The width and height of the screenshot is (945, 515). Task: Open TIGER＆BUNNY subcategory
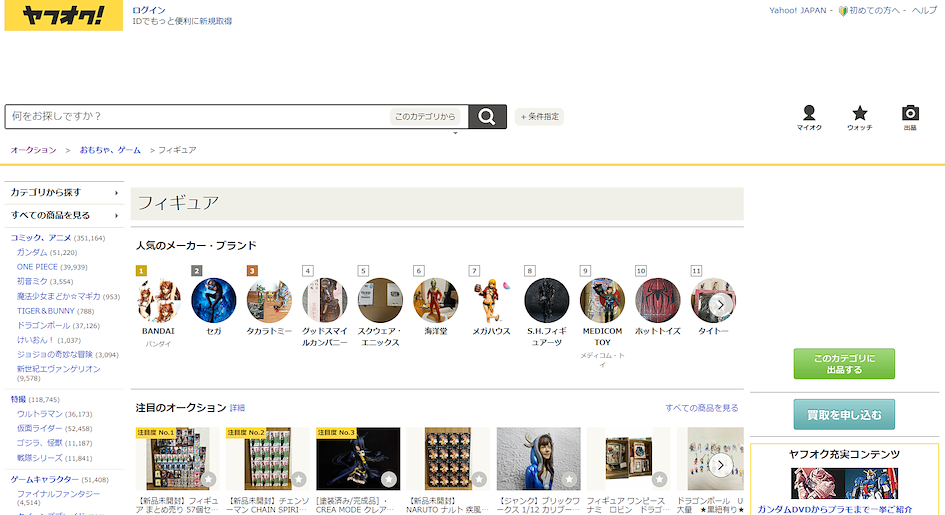46,311
